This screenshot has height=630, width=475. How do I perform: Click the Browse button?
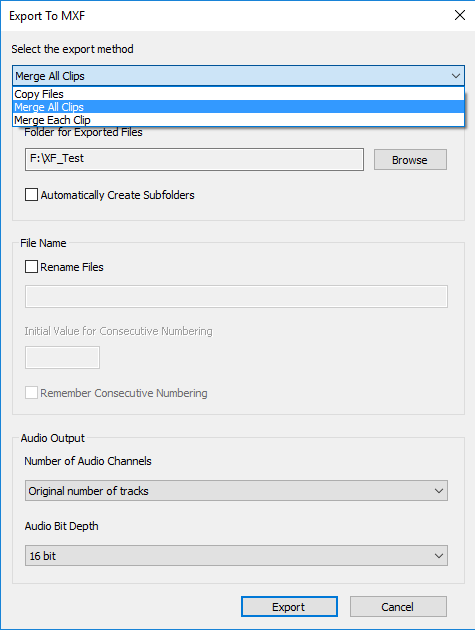(x=410, y=160)
